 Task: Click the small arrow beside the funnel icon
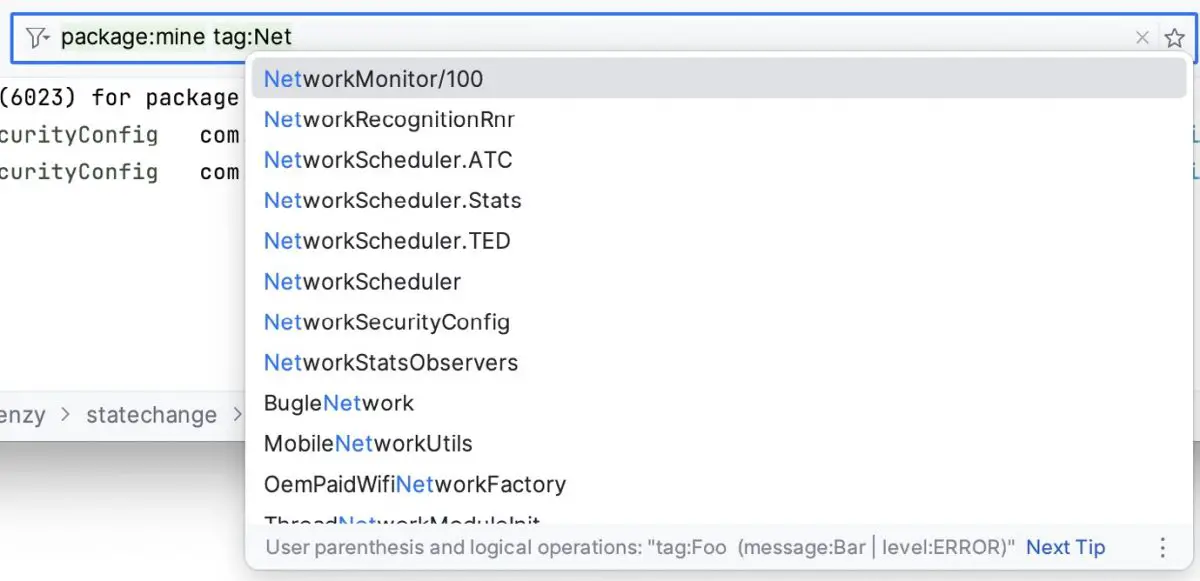pyautogui.click(x=45, y=41)
